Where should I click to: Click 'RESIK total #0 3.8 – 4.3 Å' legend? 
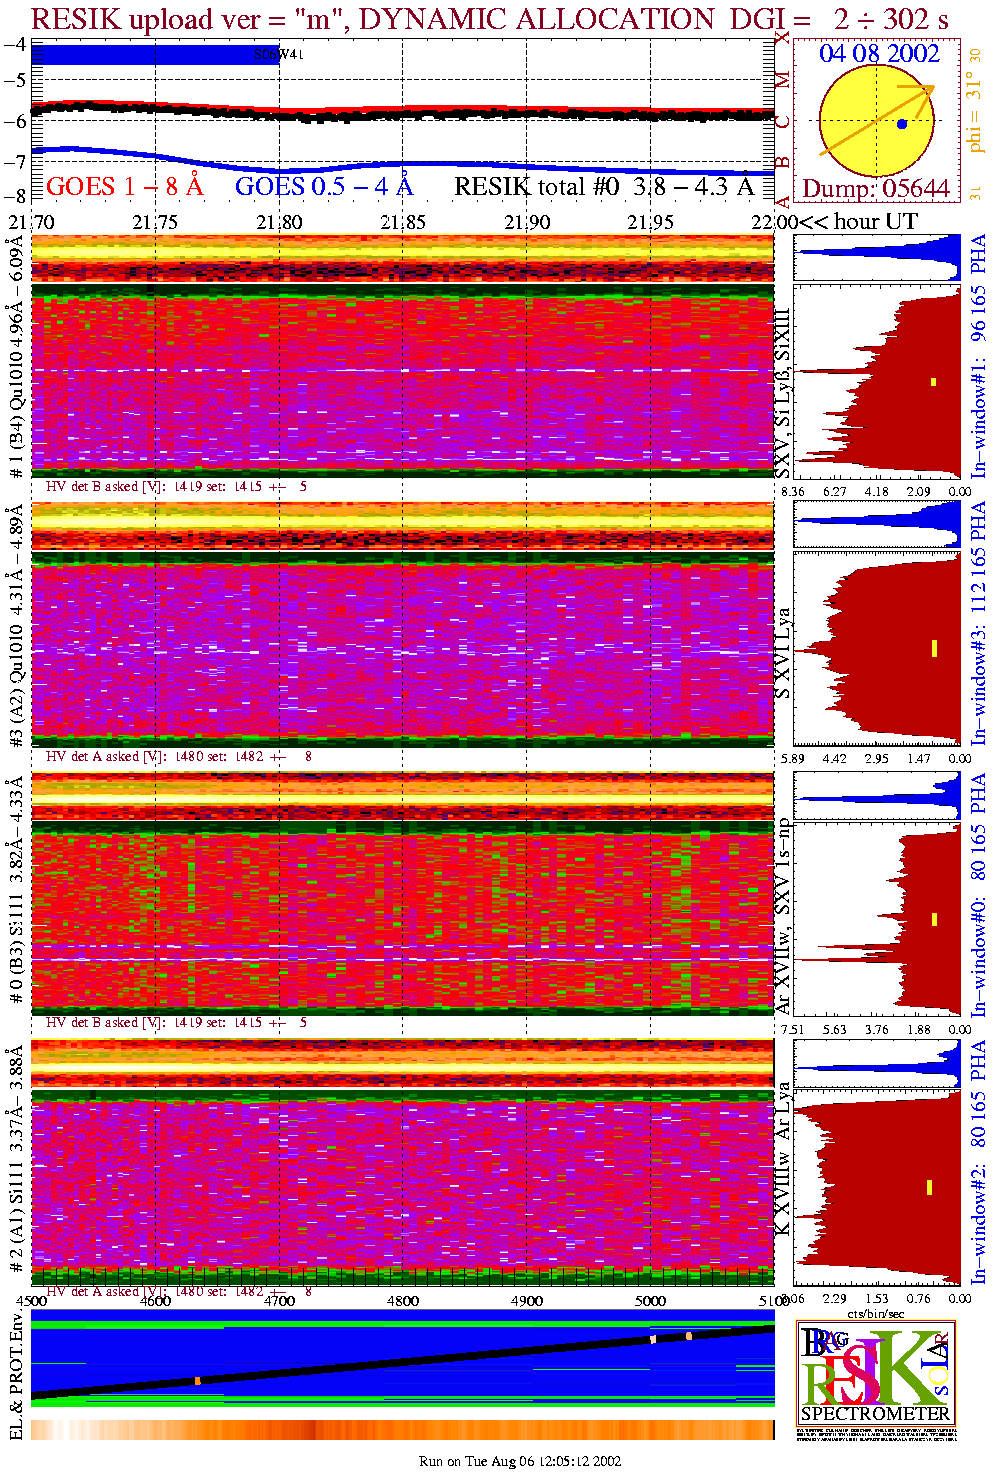(x=605, y=186)
